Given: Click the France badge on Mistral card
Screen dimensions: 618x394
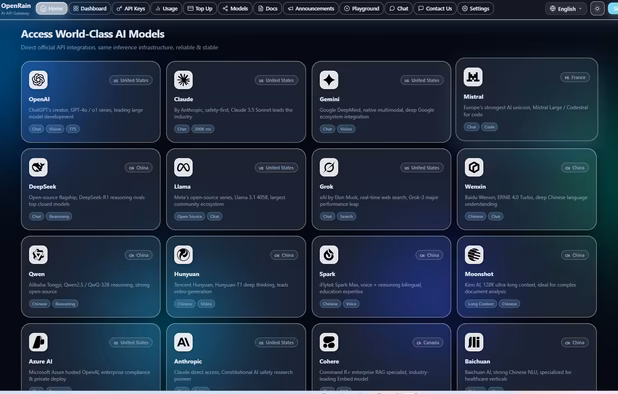Looking at the screenshot, I should (575, 78).
